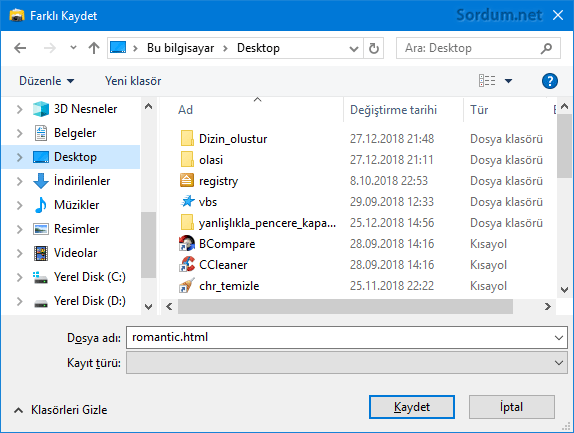The height and width of the screenshot is (433, 574).
Task: Select 3D Nesneler in the sidebar
Action: (x=75, y=109)
